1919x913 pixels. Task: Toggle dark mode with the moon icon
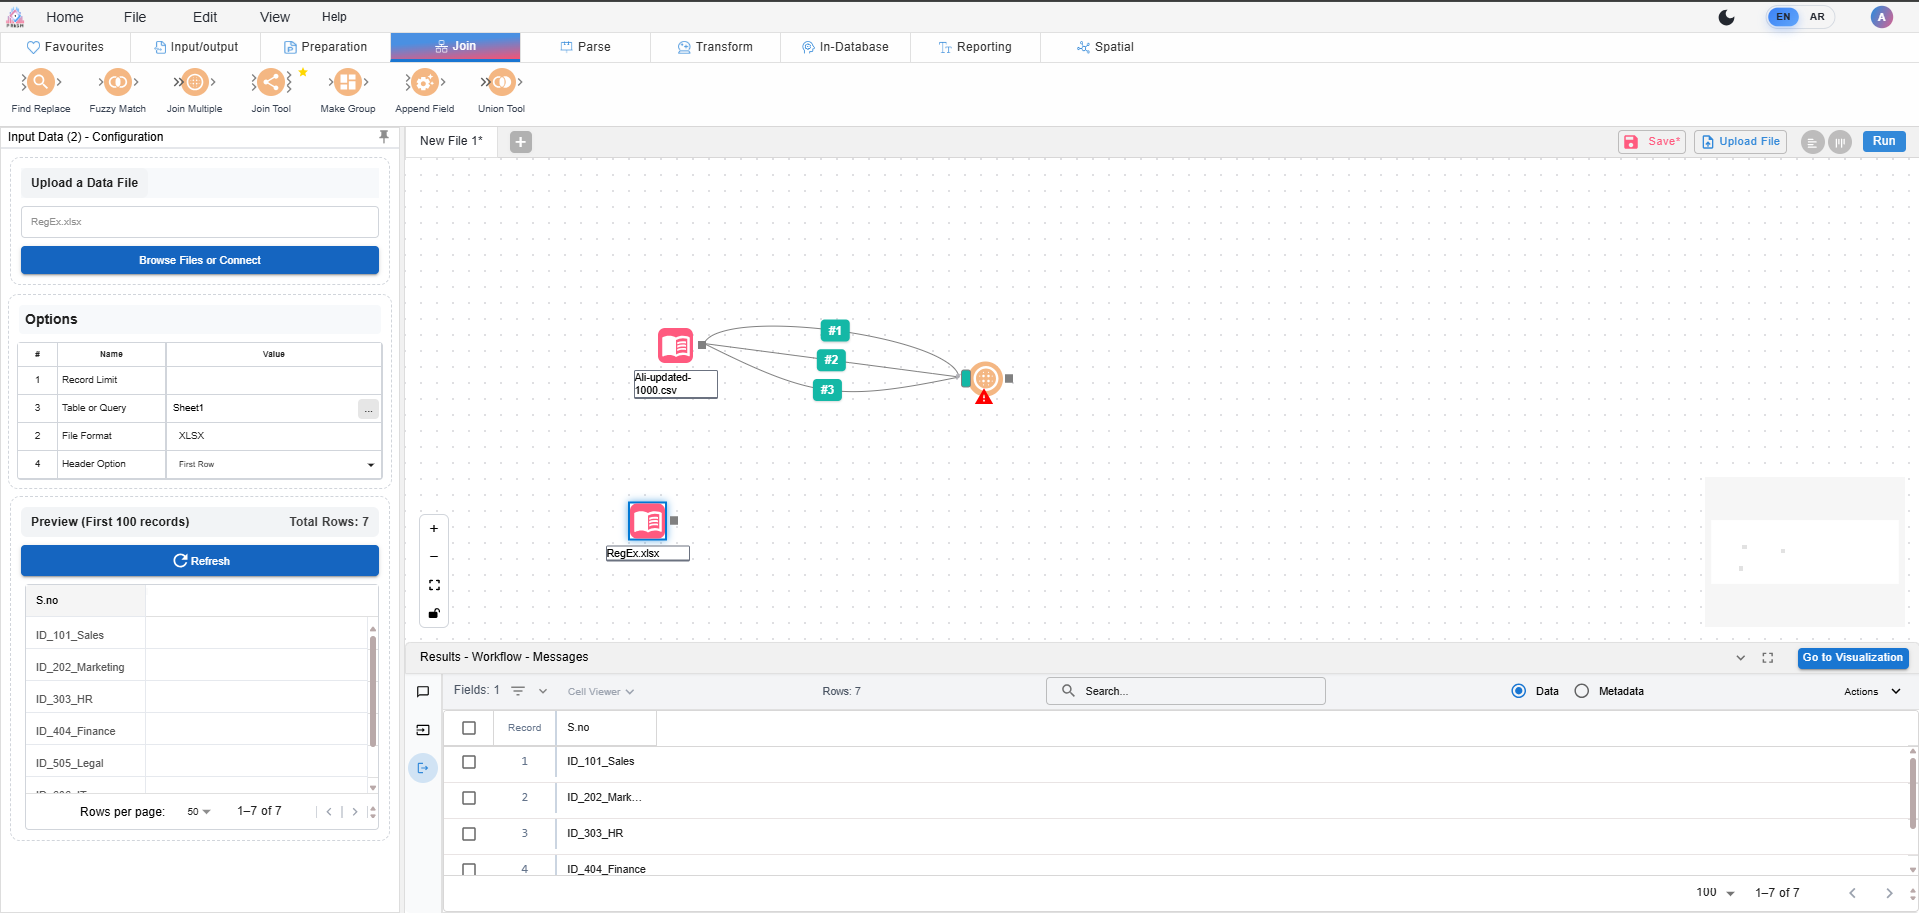pos(1726,17)
